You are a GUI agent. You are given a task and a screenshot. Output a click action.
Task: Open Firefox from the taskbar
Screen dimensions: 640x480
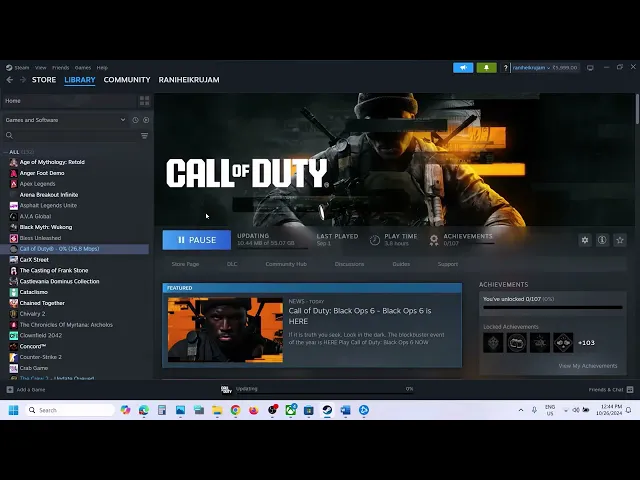(x=254, y=410)
